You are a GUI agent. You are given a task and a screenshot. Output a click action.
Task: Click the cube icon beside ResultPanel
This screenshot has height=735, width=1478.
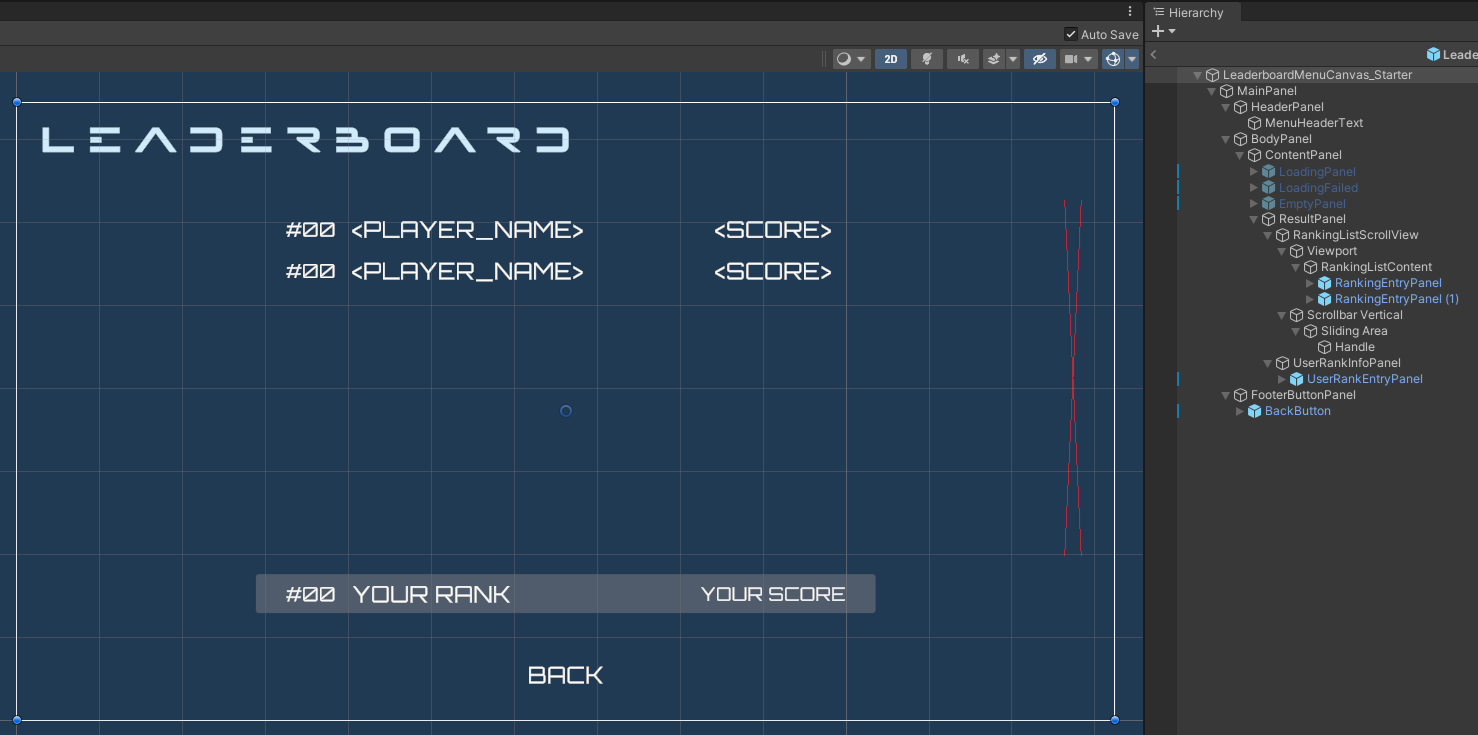1269,219
